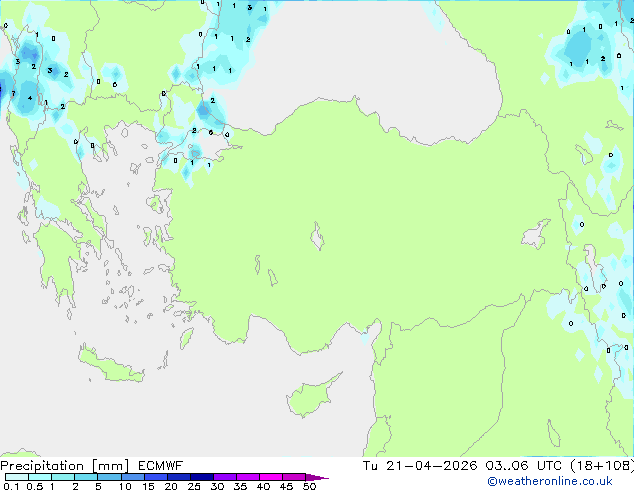Click the 20 label under the legend
The height and width of the screenshot is (490, 634).
(x=170, y=487)
